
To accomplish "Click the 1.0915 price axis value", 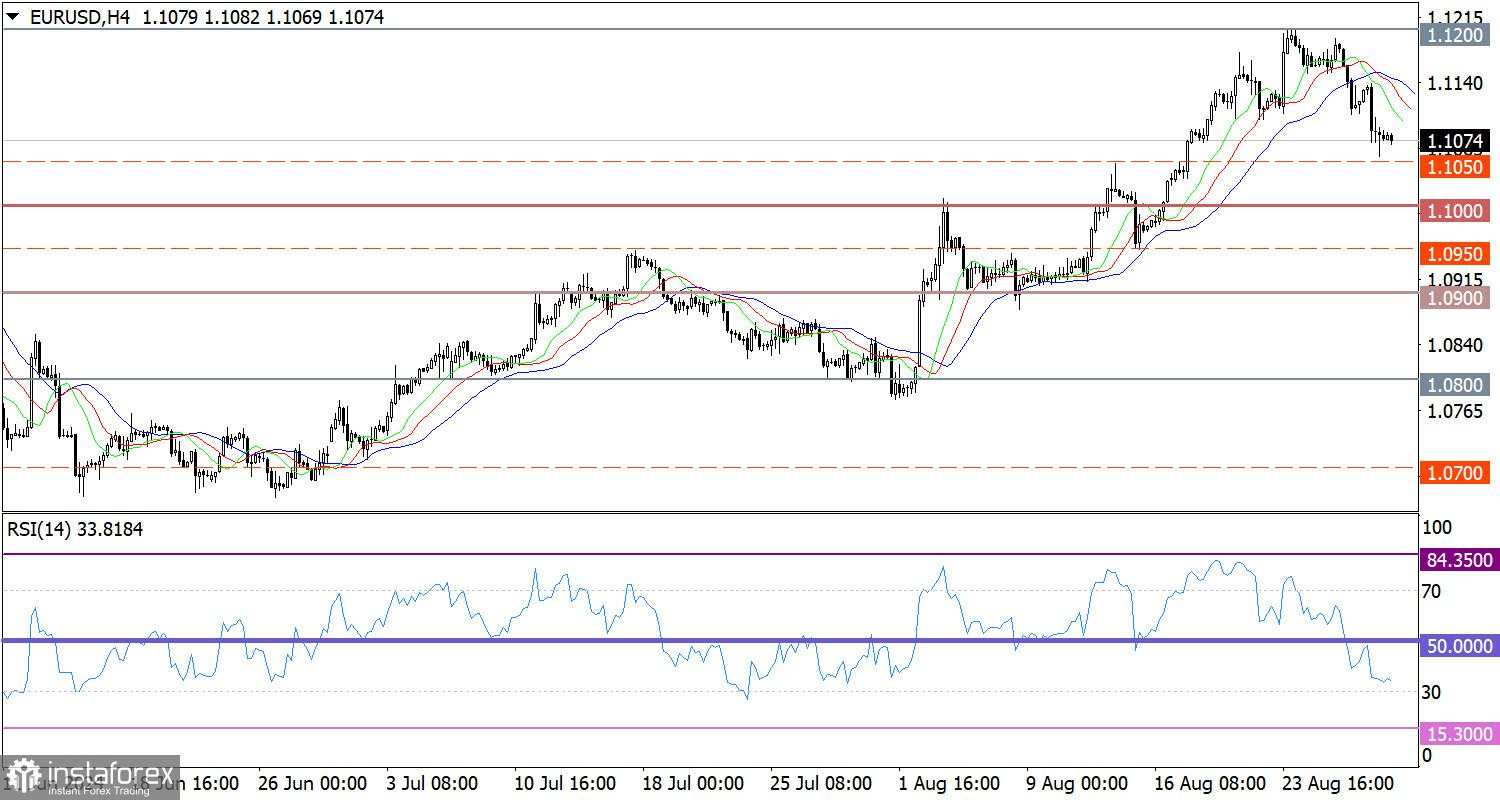I will 1456,279.
